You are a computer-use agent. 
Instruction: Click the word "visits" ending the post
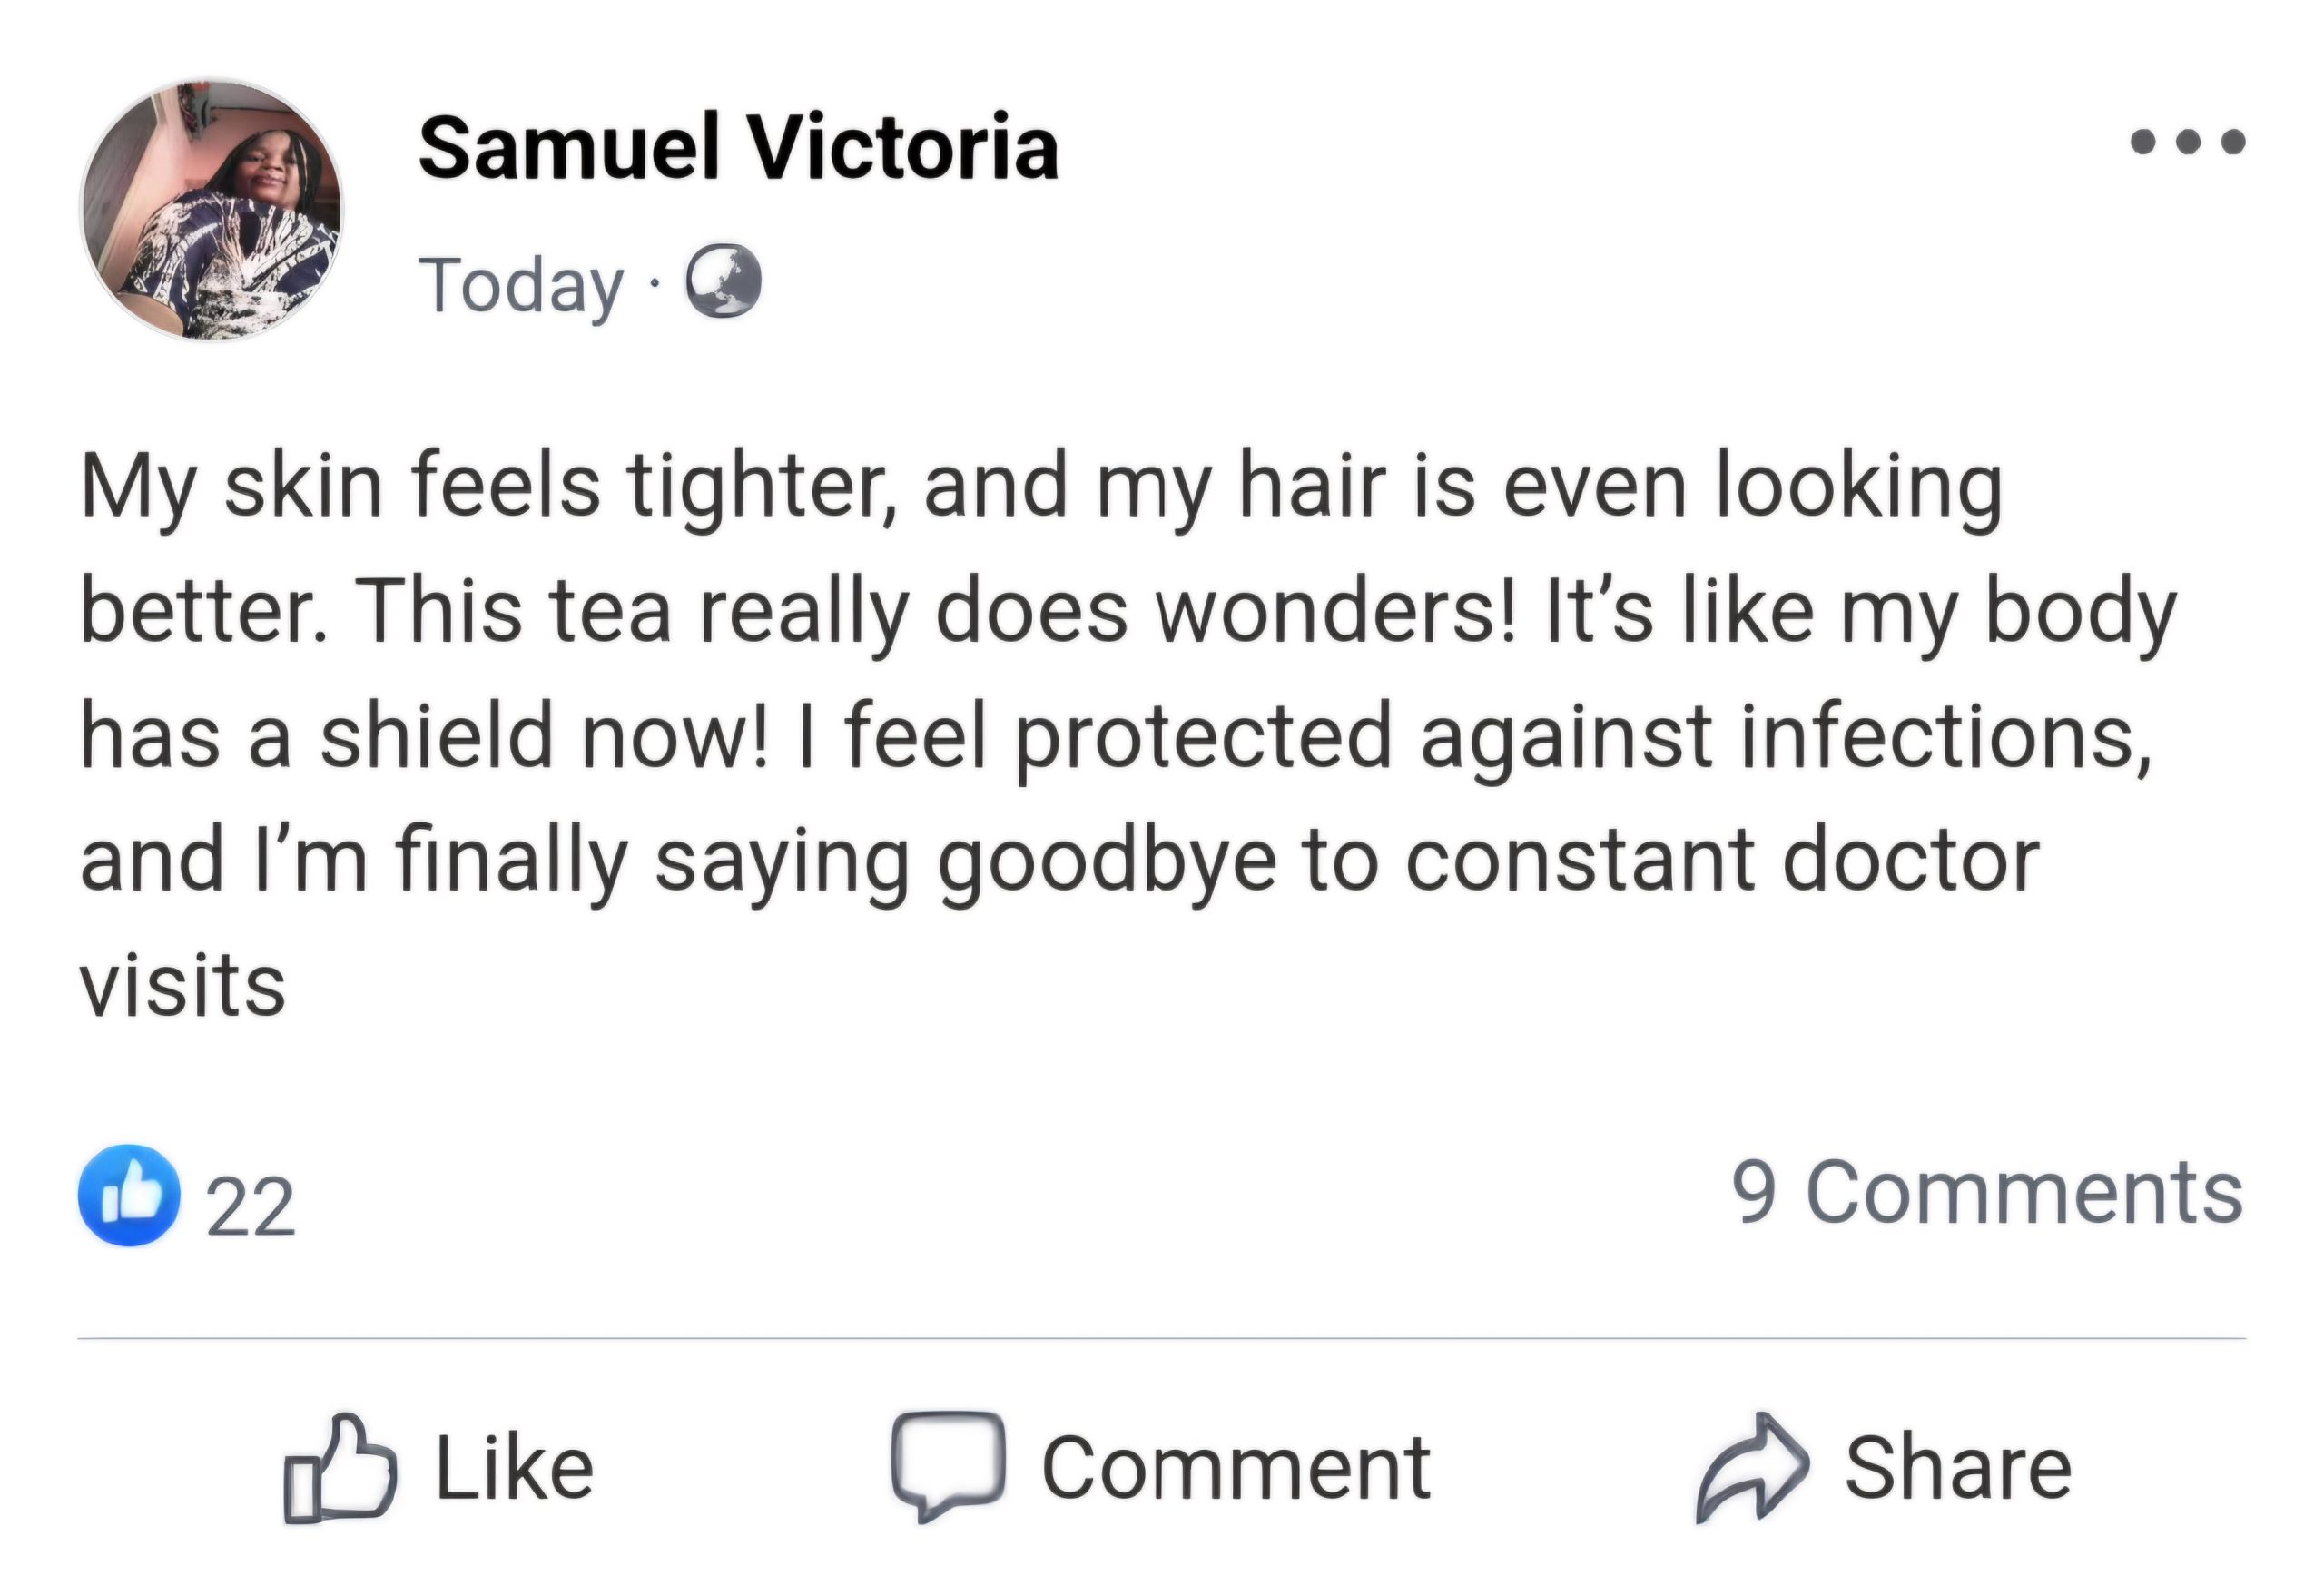coord(183,986)
